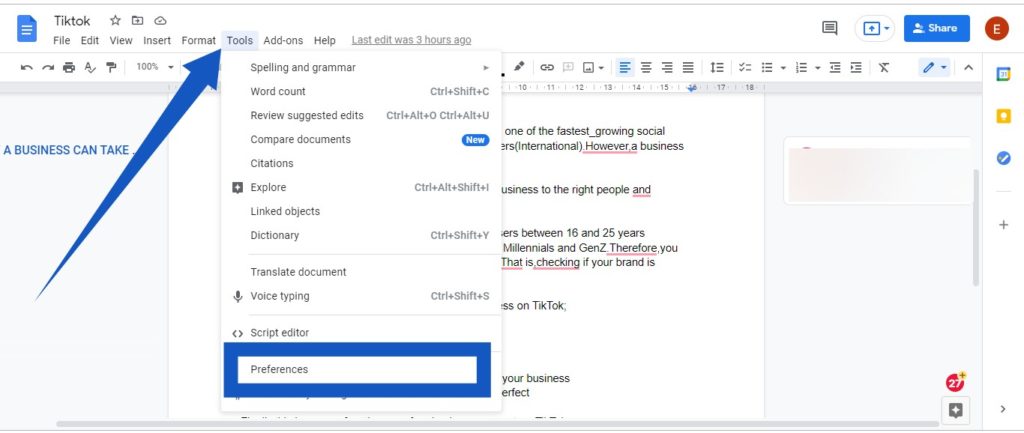Open the Help menu
The image size is (1024, 433).
(325, 40)
